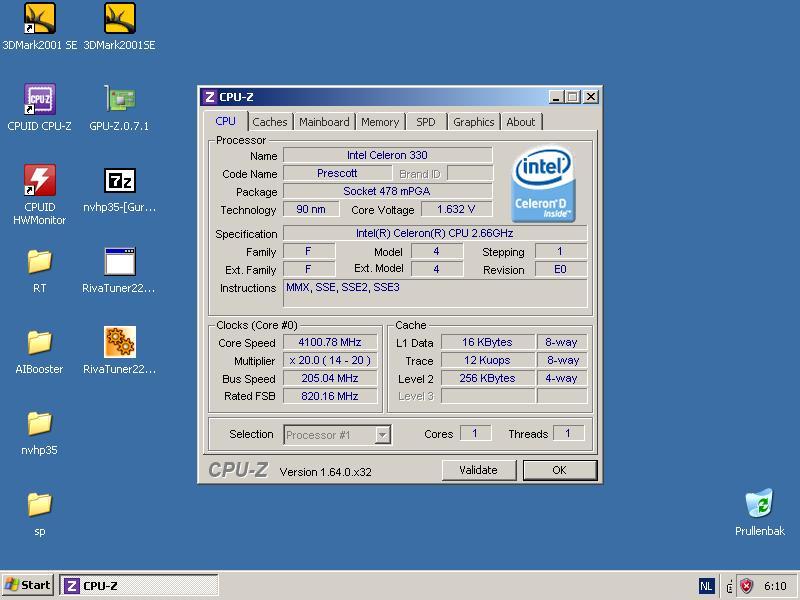Open the sp folder on desktop

point(40,504)
